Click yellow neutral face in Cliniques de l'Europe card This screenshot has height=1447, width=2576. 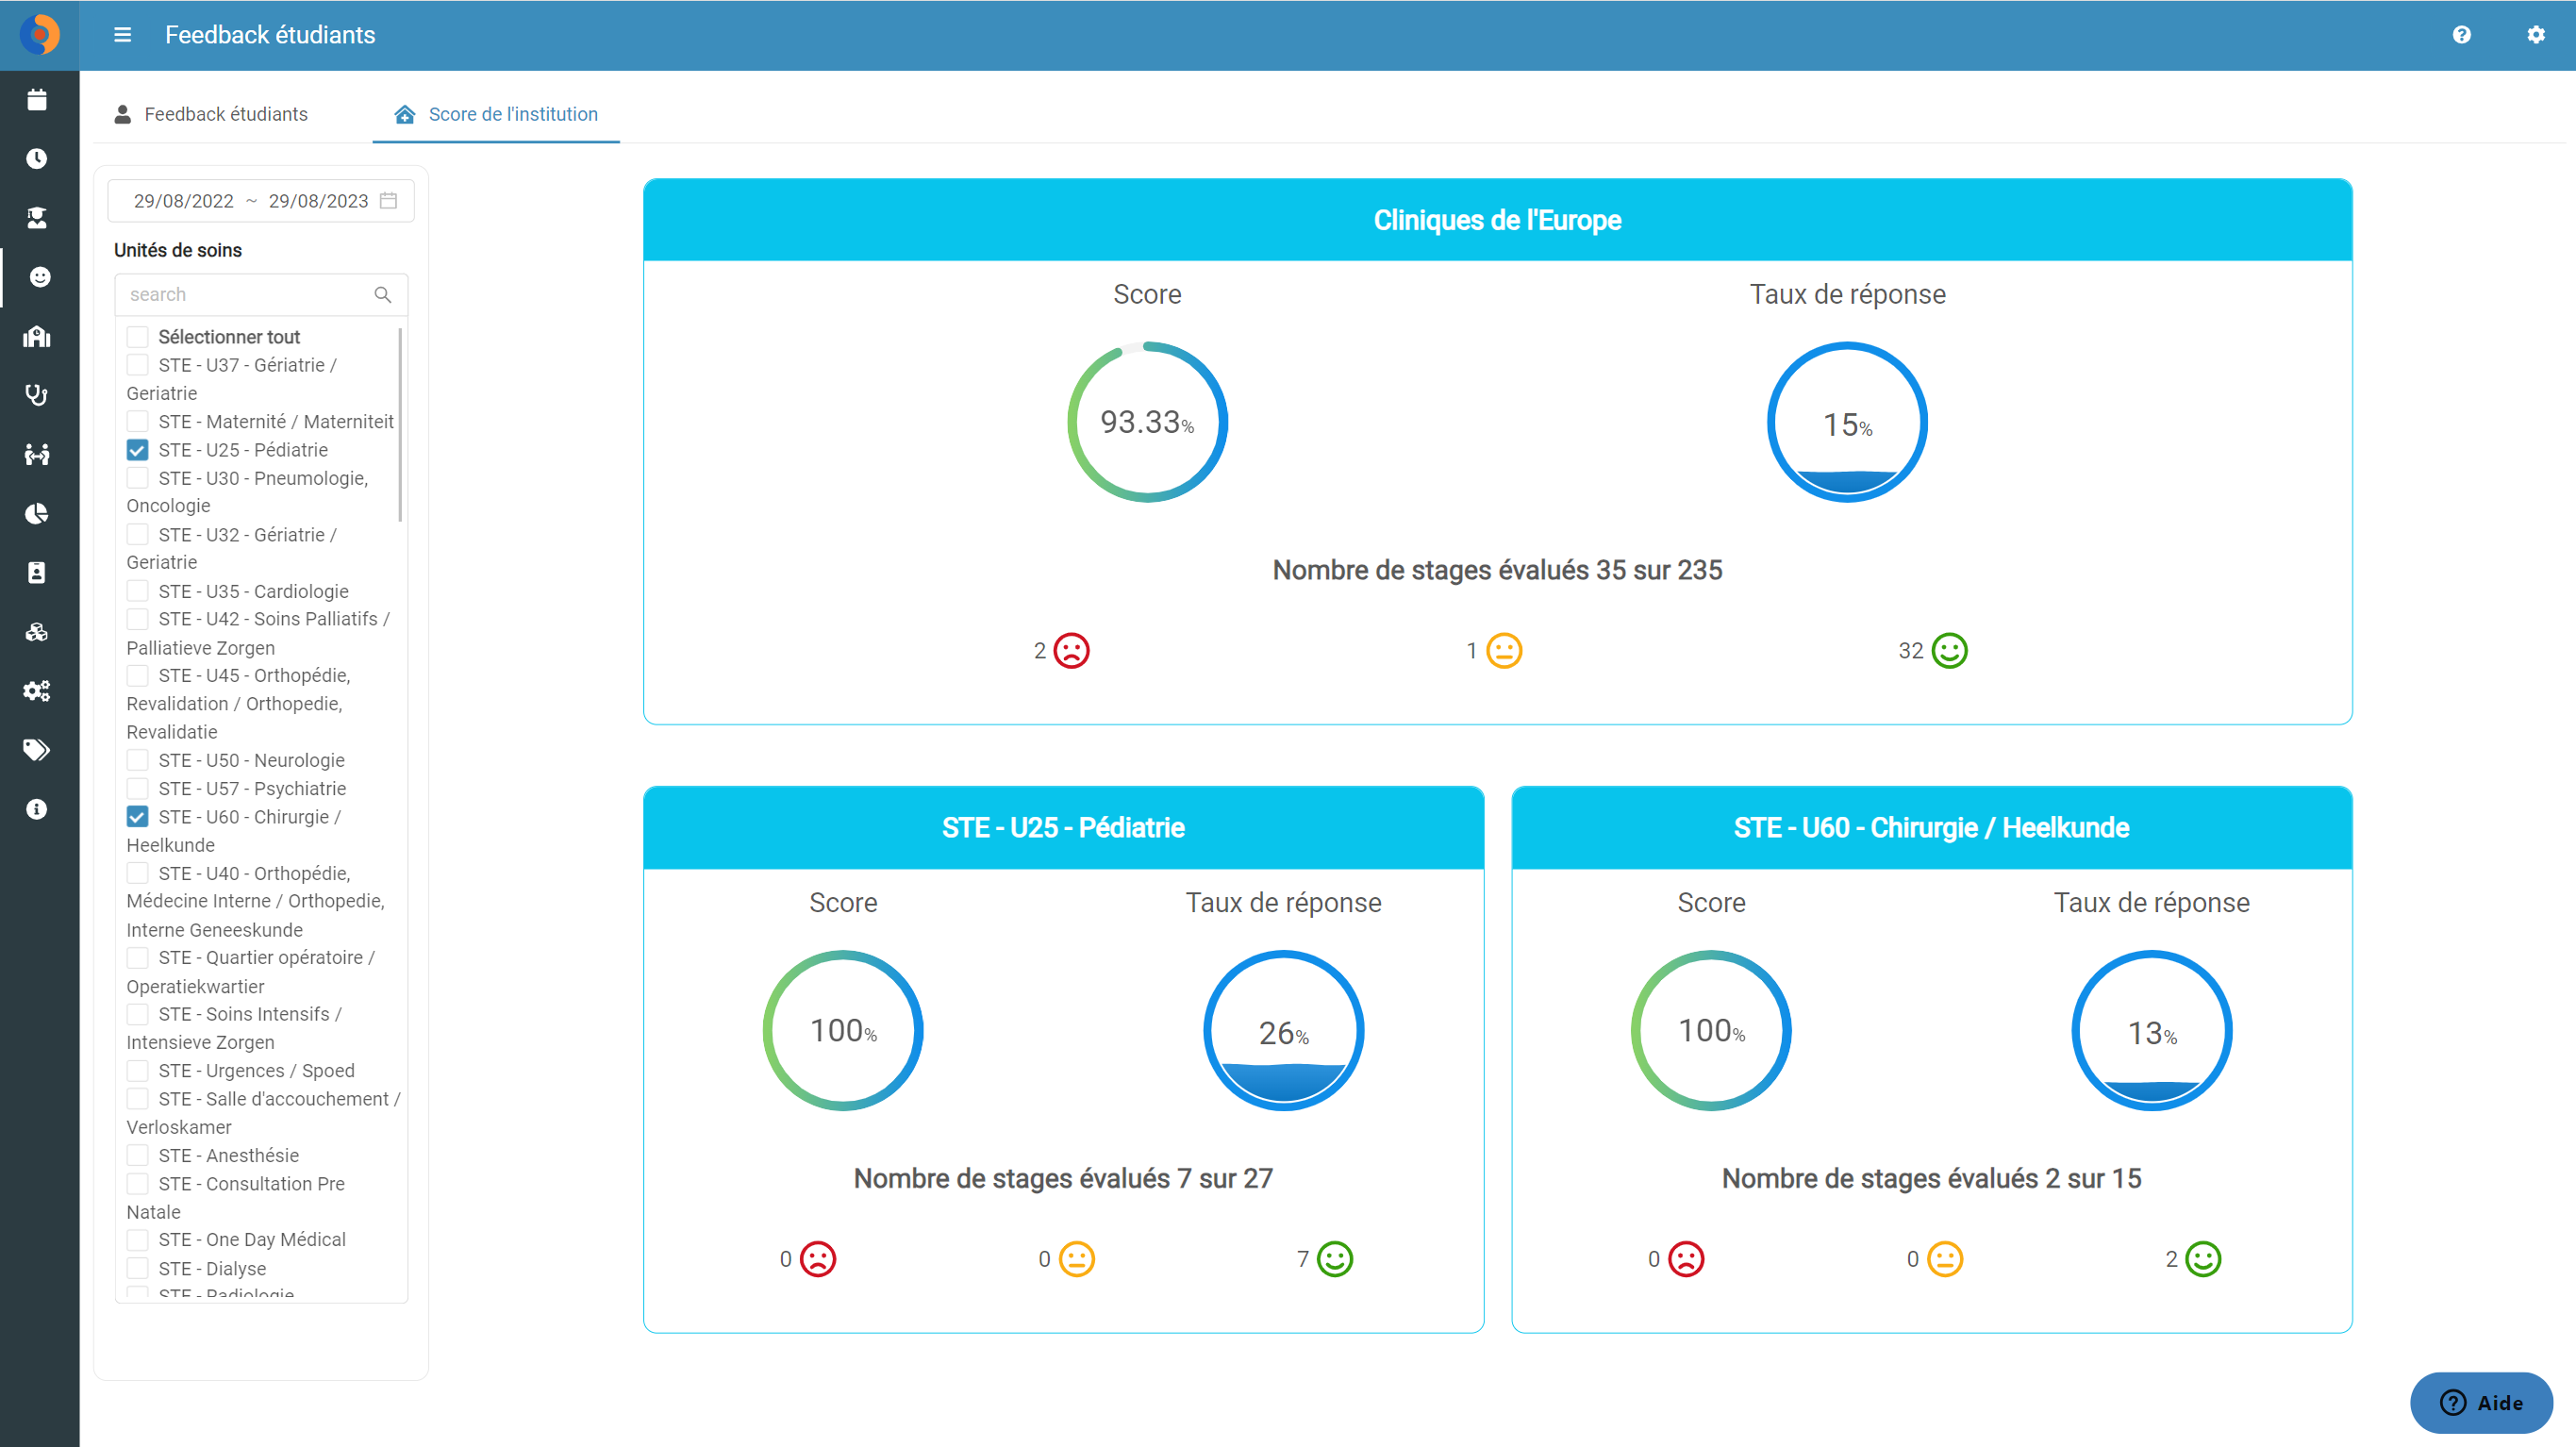tap(1504, 650)
